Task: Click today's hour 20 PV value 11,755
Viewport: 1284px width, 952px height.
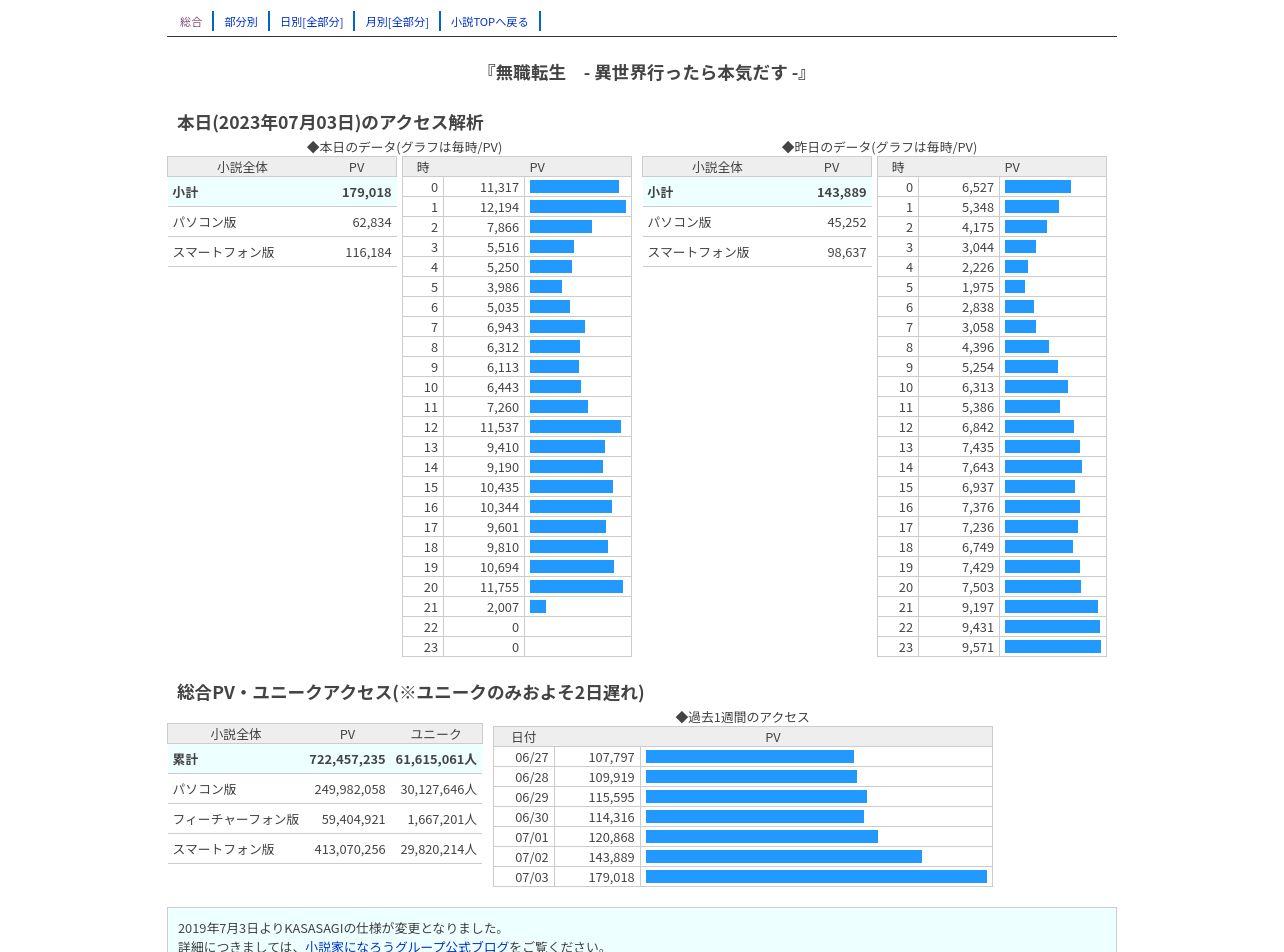Action: pyautogui.click(x=499, y=587)
